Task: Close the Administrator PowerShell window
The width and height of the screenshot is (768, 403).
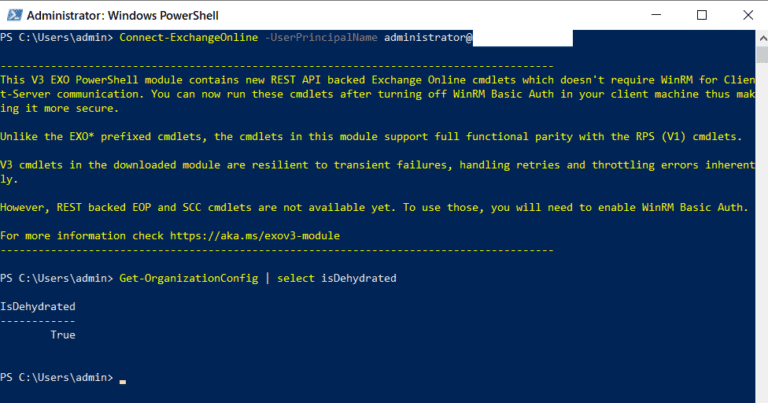Action: (747, 15)
